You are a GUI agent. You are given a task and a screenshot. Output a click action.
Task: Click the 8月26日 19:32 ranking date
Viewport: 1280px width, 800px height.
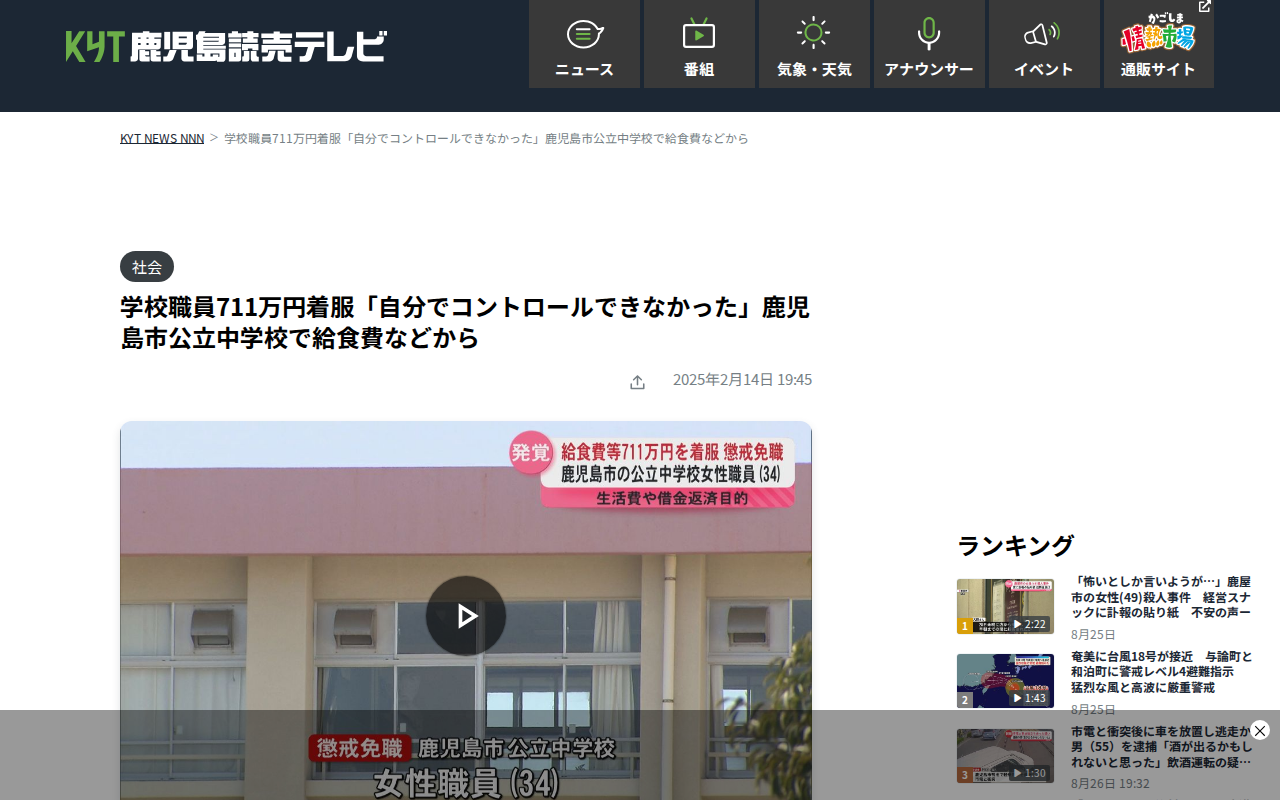(x=1110, y=784)
